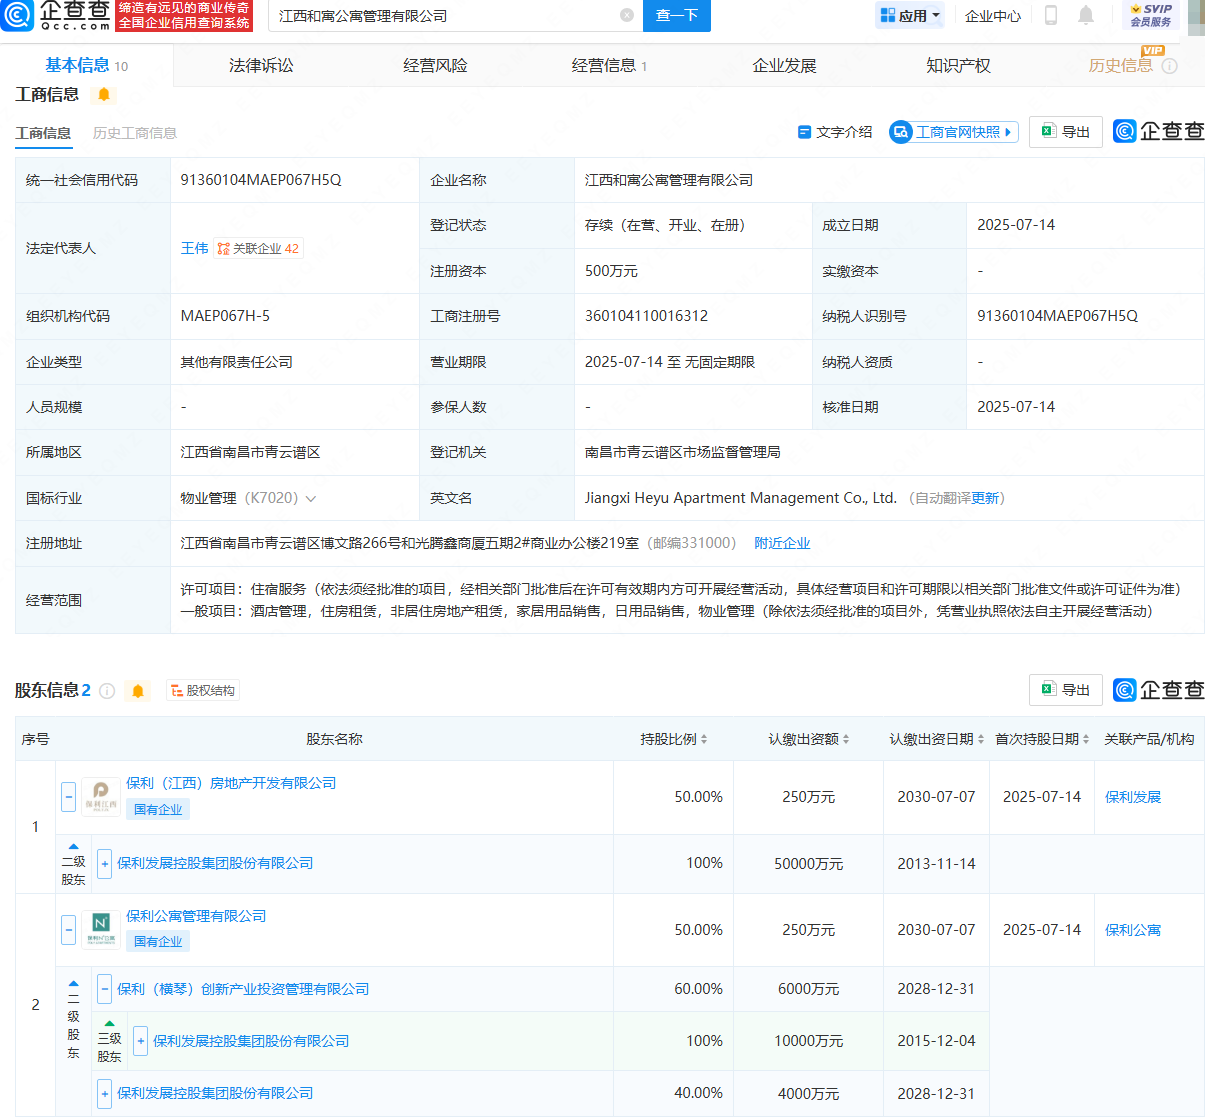Switch to 法律诉讼 tab
Screen dimensions: 1205x1117
(261, 65)
